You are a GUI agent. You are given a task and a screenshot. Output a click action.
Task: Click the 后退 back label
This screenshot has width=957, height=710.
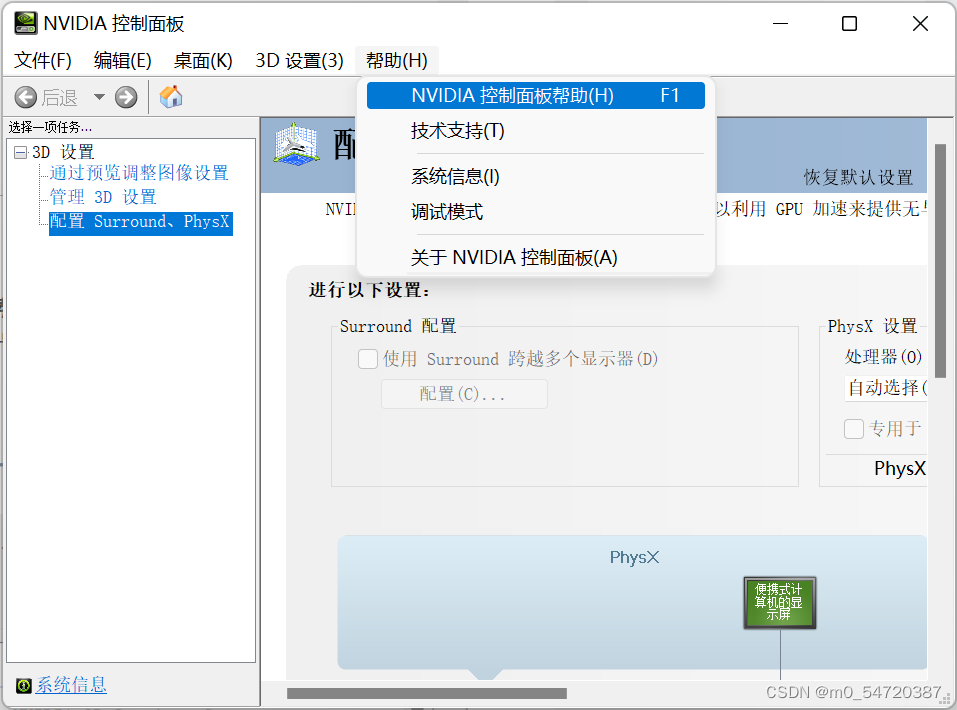pos(60,98)
